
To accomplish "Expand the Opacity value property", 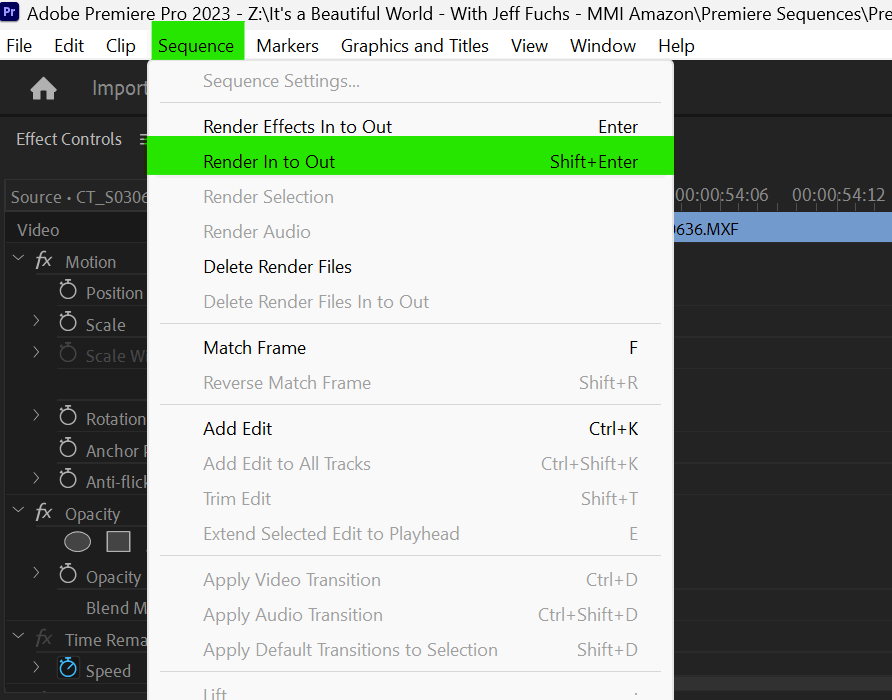I will pos(36,573).
